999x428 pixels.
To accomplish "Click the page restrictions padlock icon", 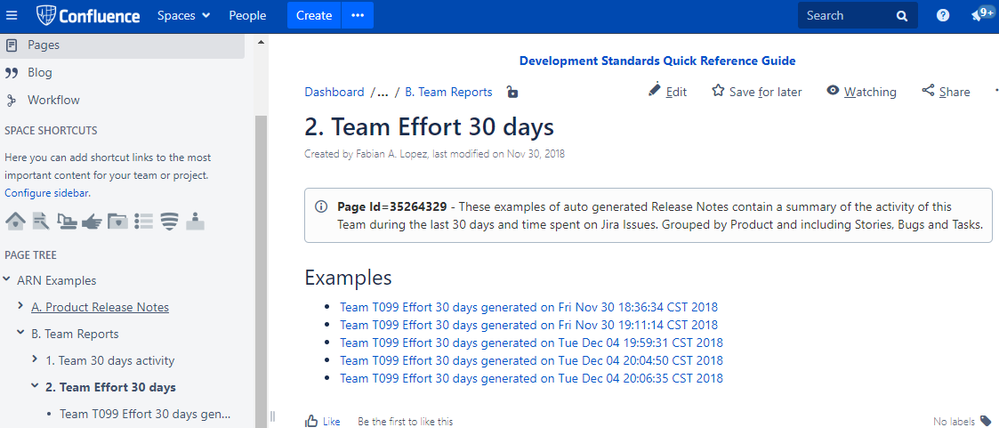I will click(x=512, y=92).
